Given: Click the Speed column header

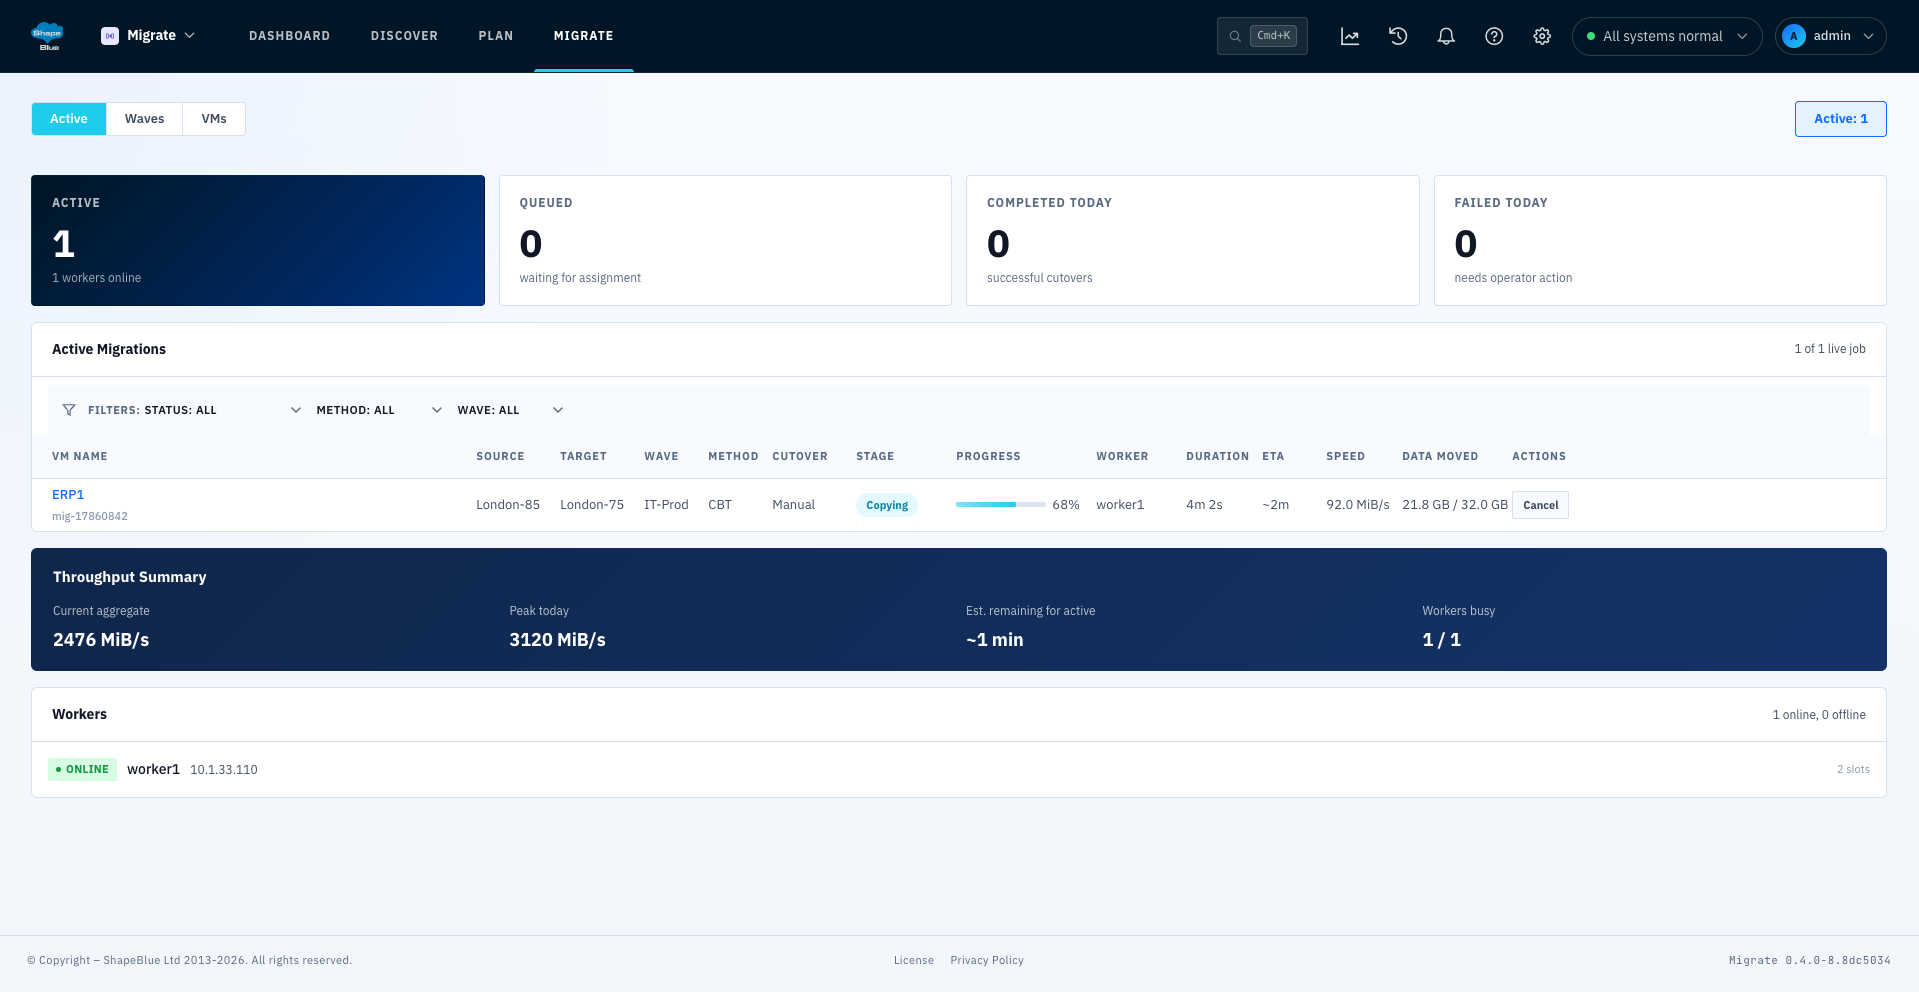Looking at the screenshot, I should 1345,456.
